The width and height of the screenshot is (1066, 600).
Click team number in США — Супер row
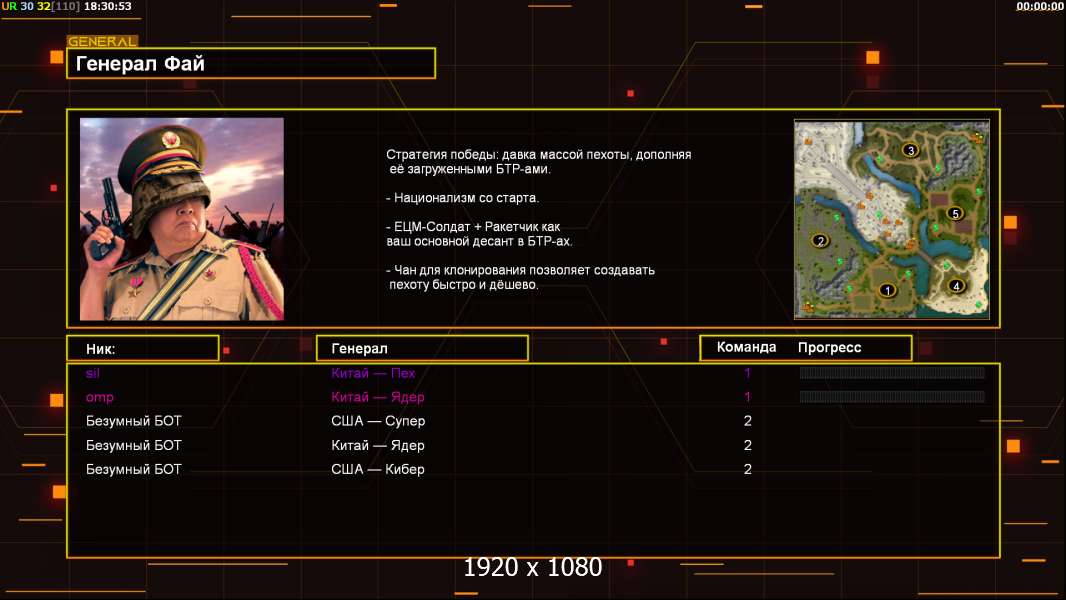tap(747, 421)
